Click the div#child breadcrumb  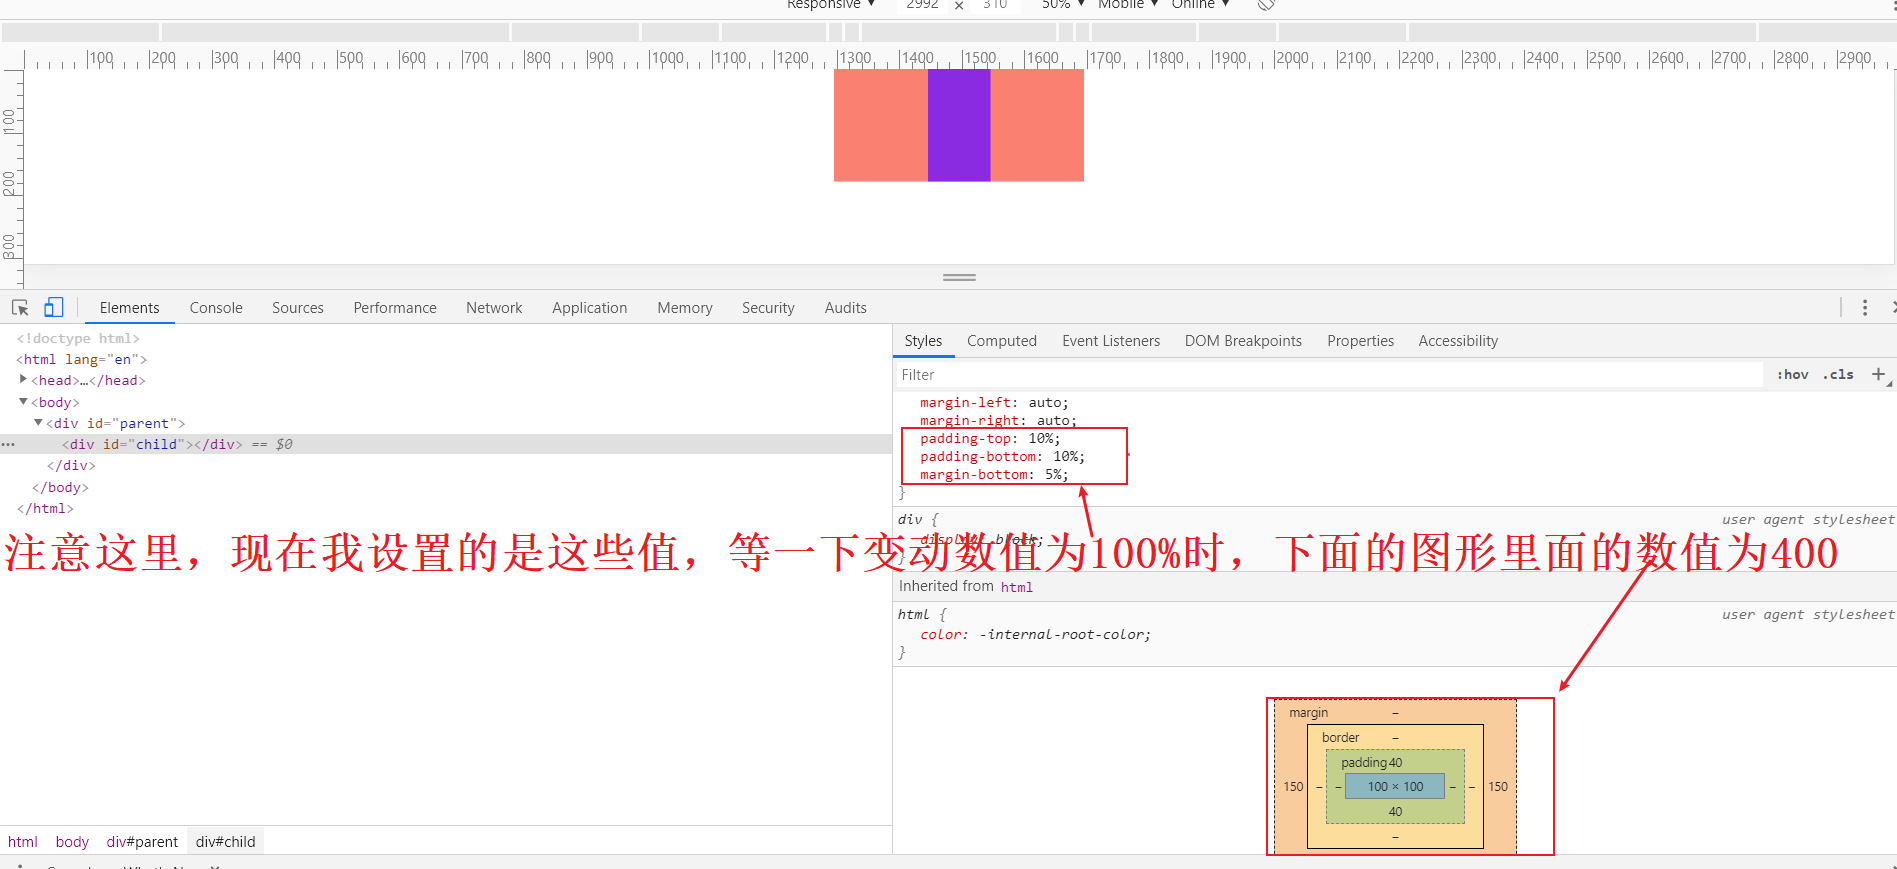pyautogui.click(x=226, y=842)
